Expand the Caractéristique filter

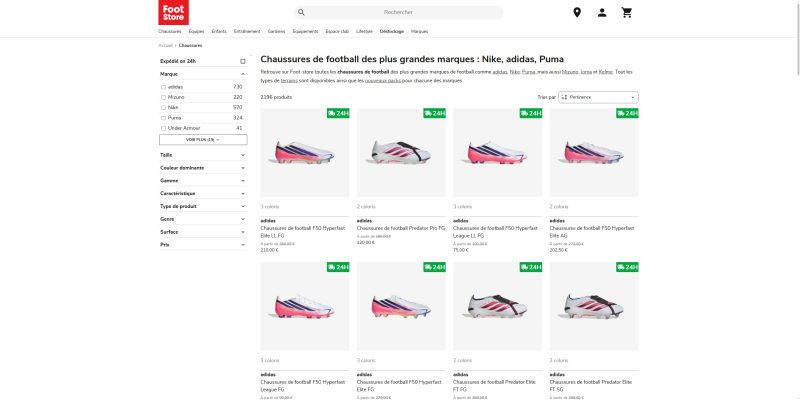[203, 193]
